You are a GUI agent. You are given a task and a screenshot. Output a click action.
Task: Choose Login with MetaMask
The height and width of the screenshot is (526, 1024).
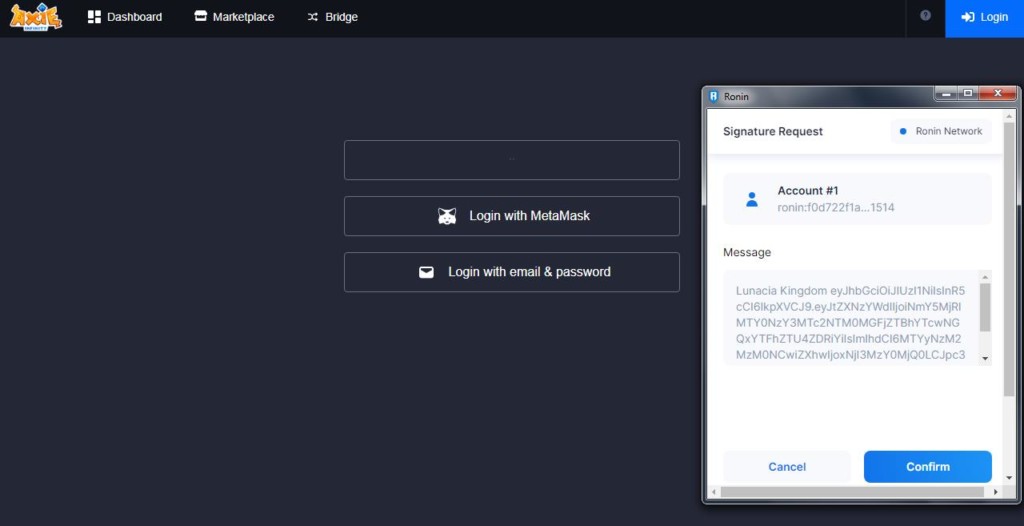tap(511, 216)
